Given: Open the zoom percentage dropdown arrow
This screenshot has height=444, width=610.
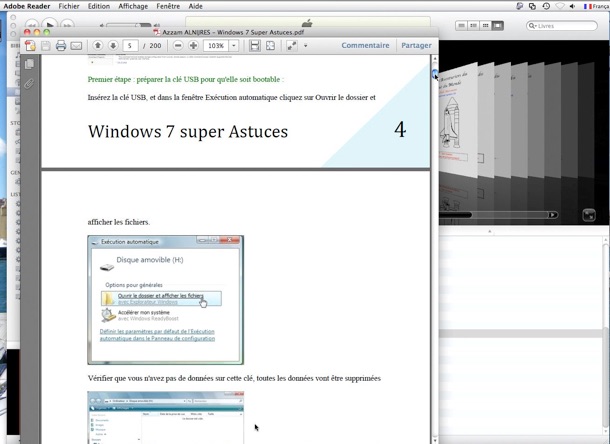Looking at the screenshot, I should click(x=234, y=46).
